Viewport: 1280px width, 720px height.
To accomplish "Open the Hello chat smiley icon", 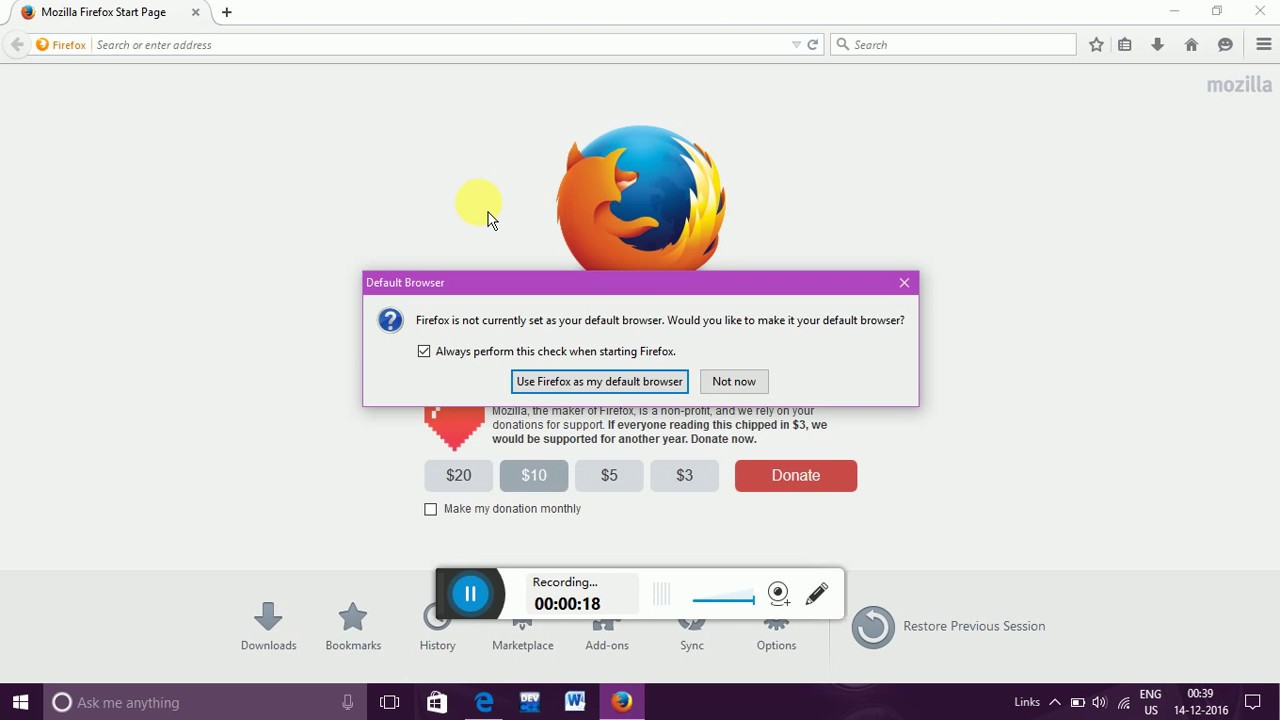I will pos(1225,44).
